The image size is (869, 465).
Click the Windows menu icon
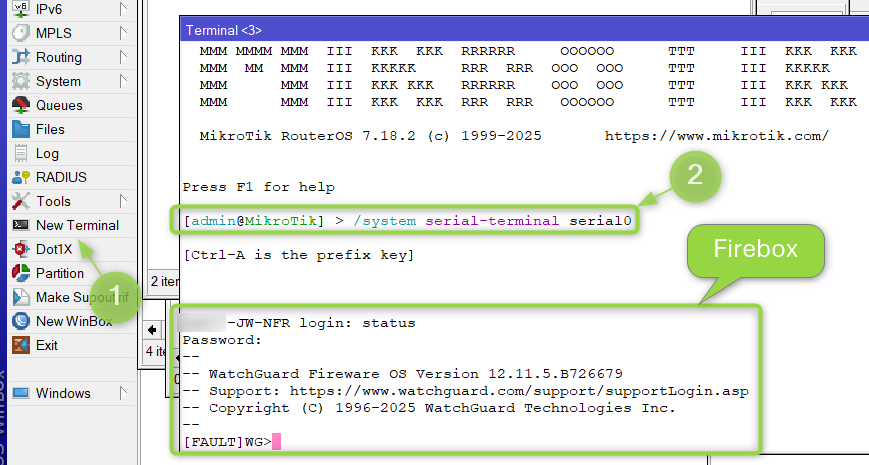(21, 393)
